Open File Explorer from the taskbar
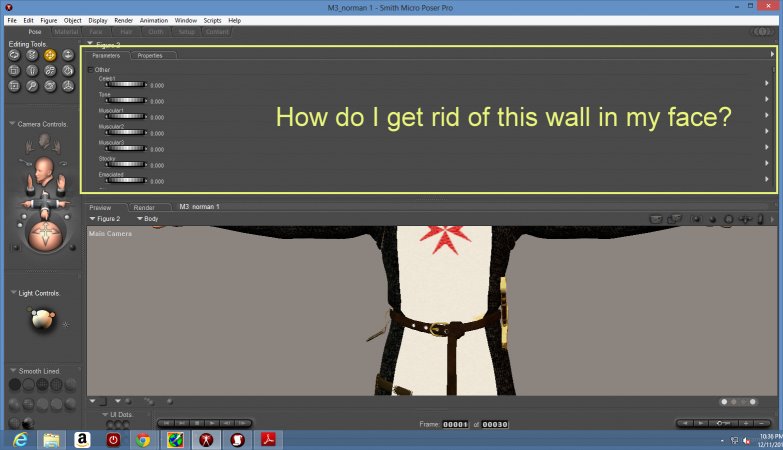Screen dimensions: 783x450 pos(51,440)
